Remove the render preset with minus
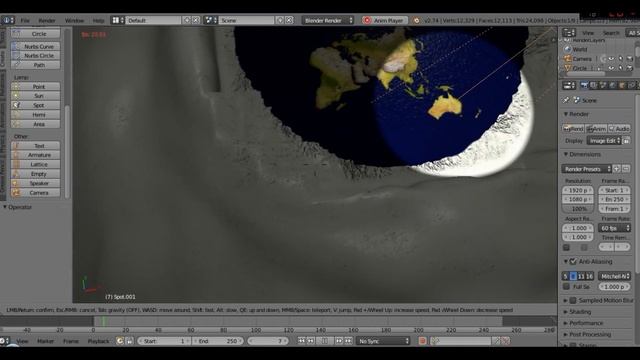 [x=626, y=169]
